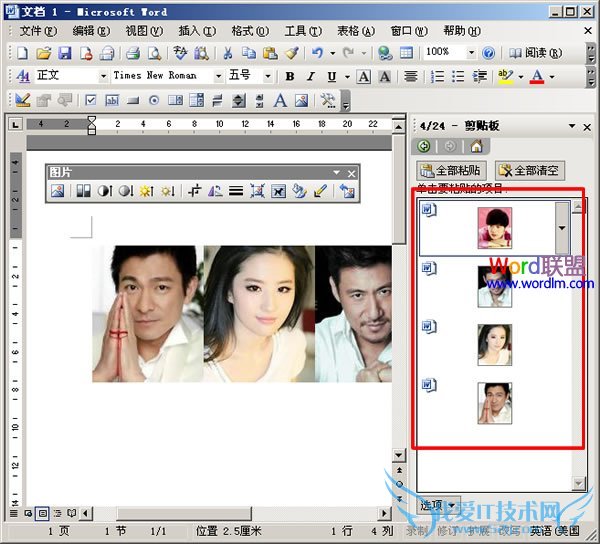Toggle Underline formatting
The width and height of the screenshot is (600, 544).
pyautogui.click(x=332, y=76)
